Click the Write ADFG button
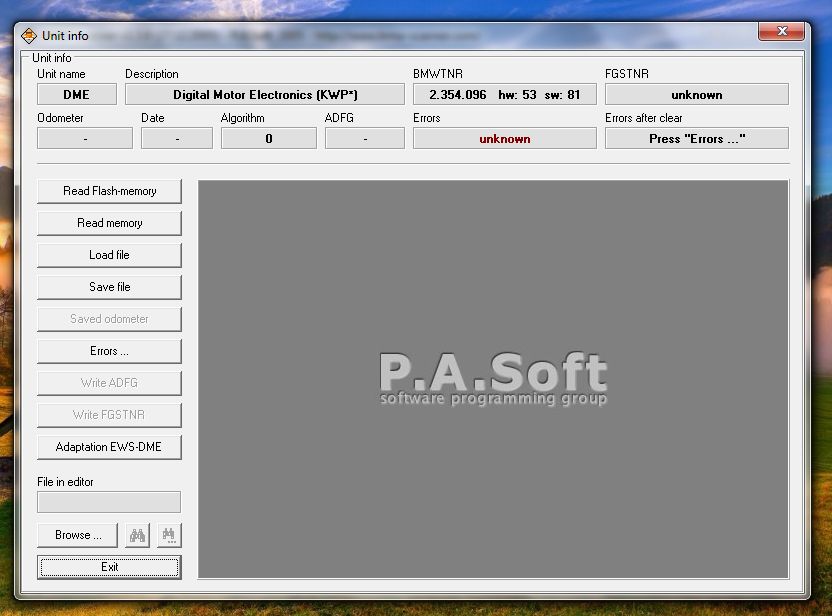 click(109, 383)
